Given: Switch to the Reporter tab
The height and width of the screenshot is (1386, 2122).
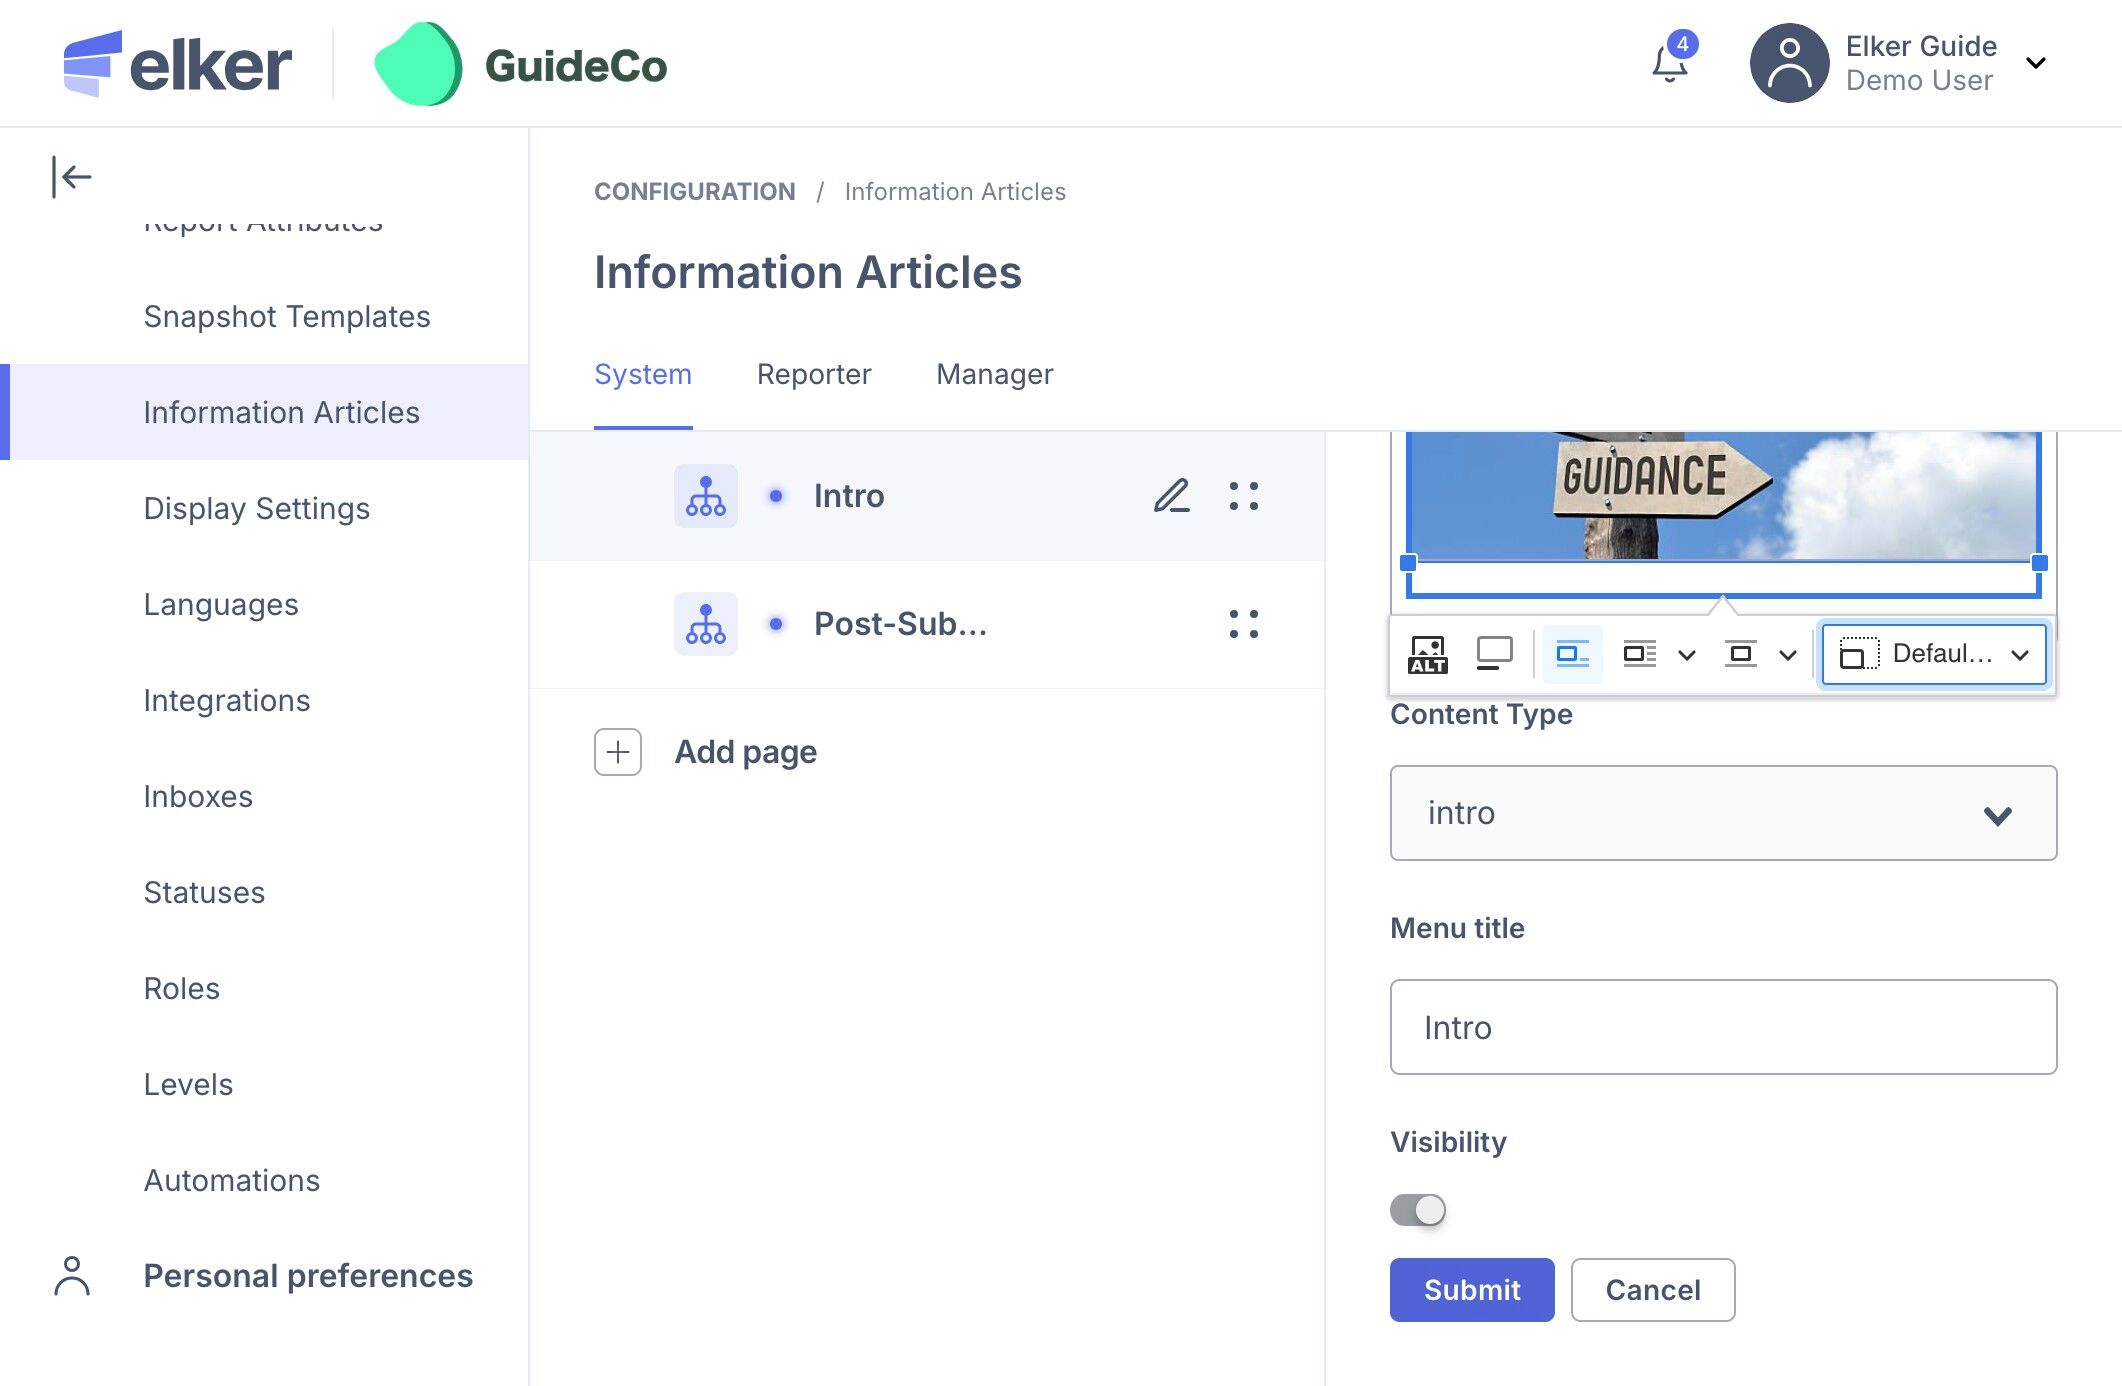Looking at the screenshot, I should [813, 374].
